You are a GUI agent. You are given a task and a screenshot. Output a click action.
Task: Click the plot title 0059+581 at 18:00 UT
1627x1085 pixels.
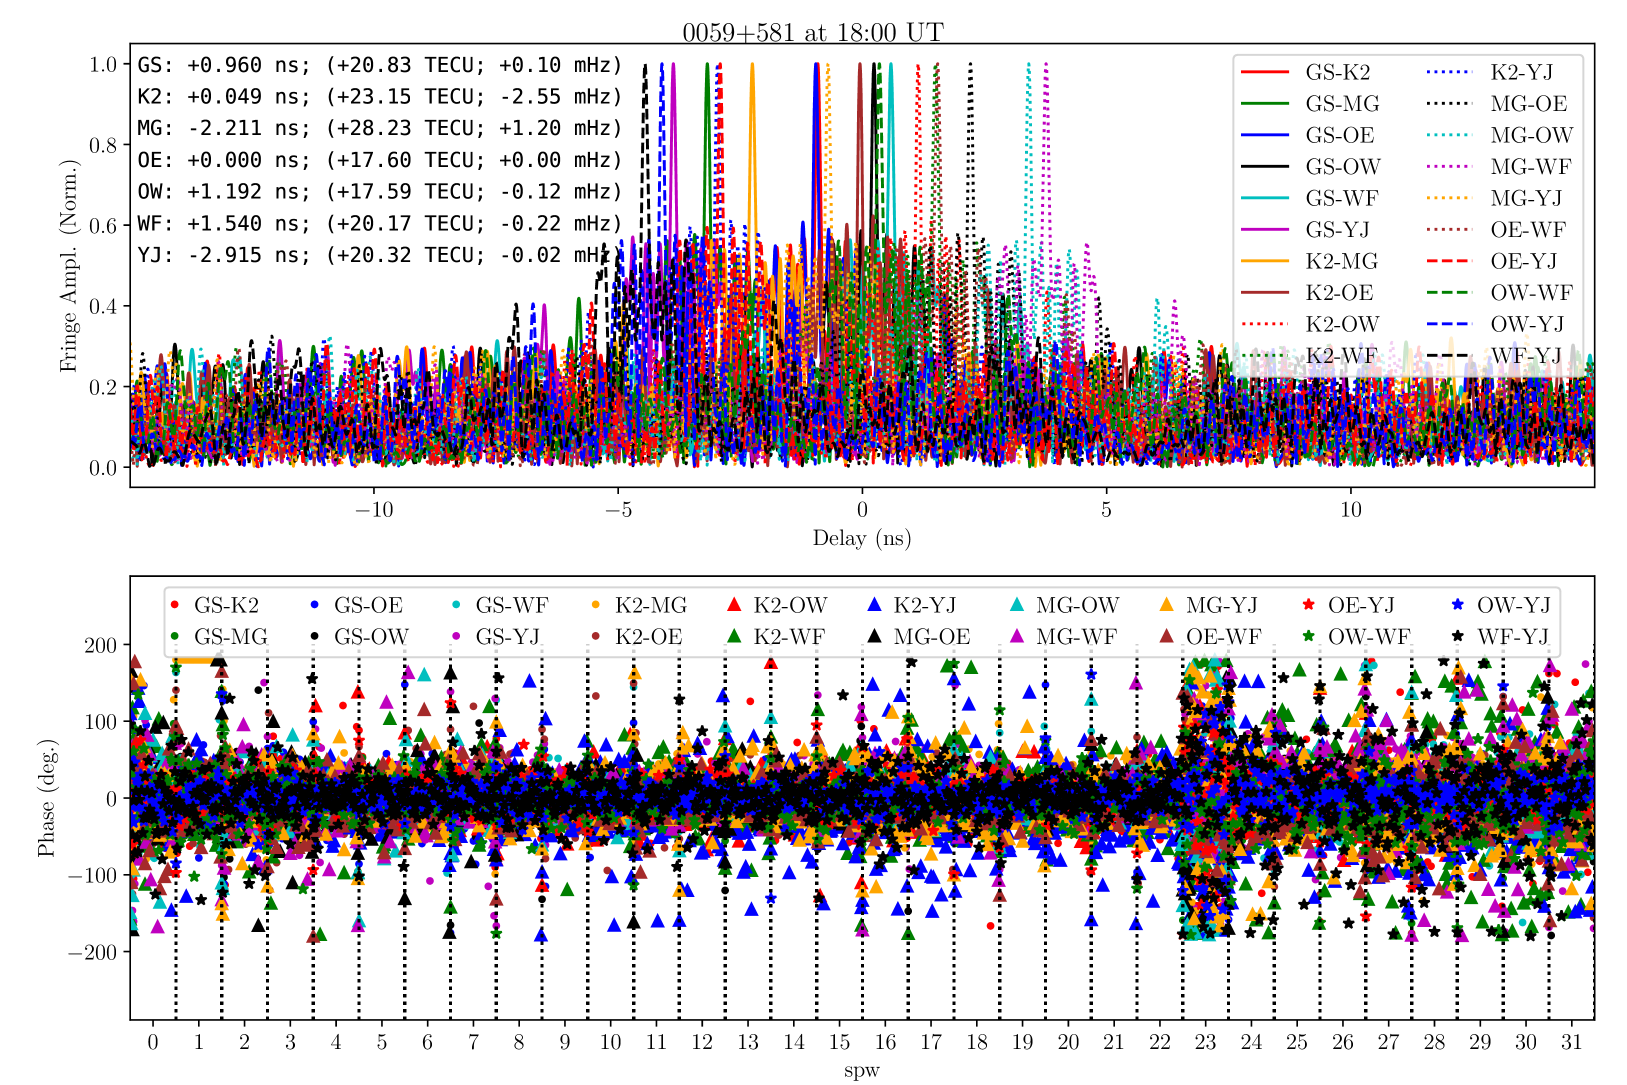click(812, 32)
